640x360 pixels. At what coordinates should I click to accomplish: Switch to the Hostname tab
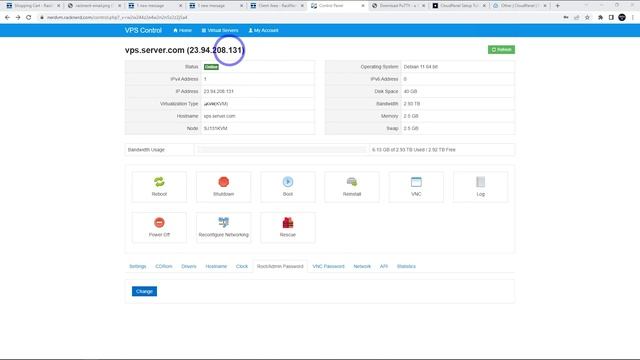[216, 266]
